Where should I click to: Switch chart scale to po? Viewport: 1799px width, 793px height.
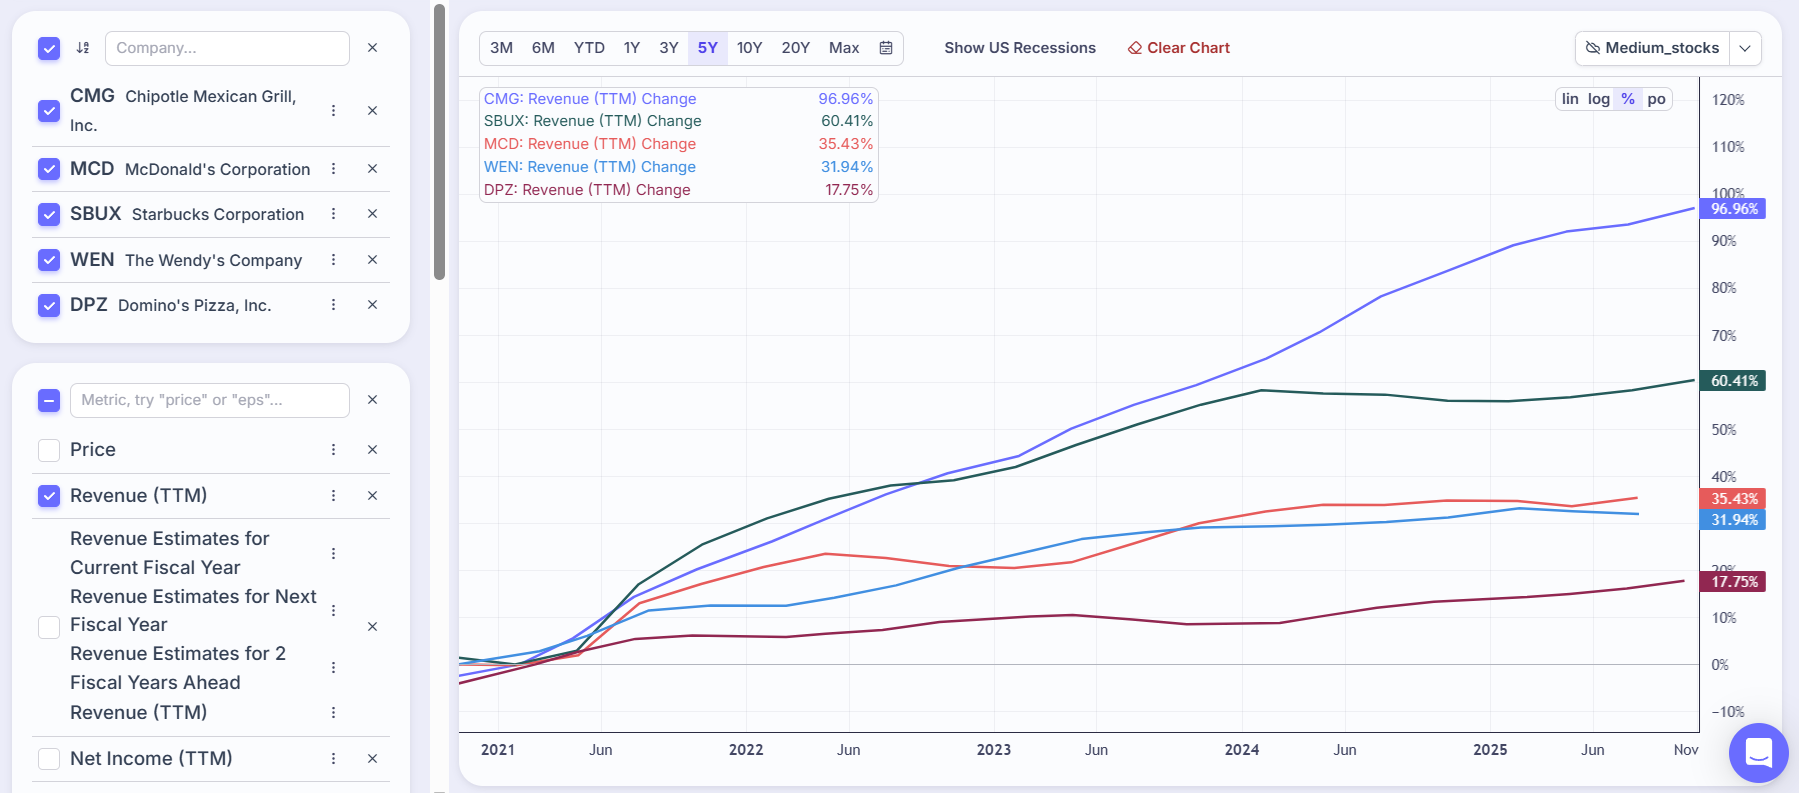[x=1657, y=99]
